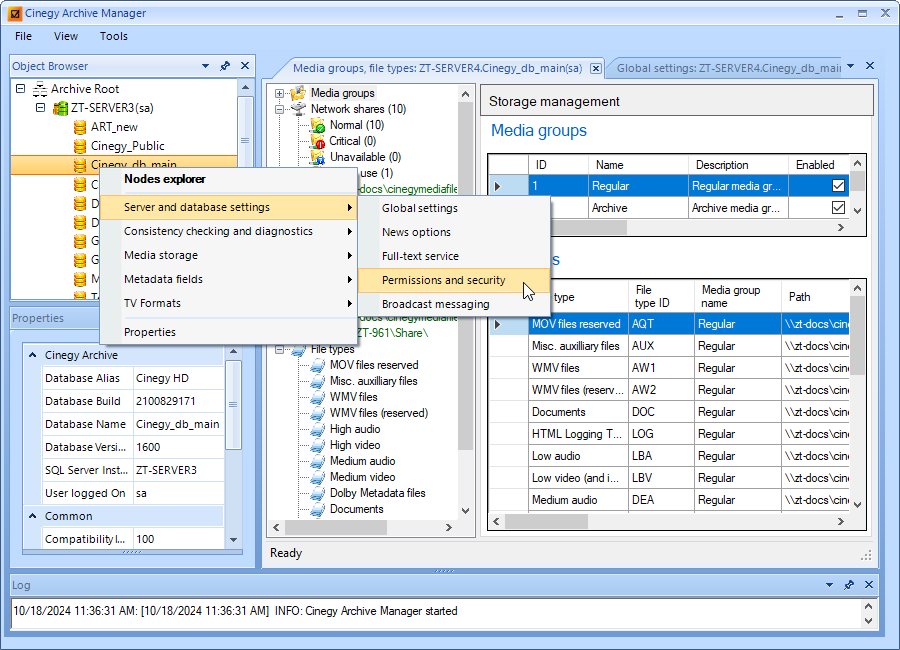
Task: Click the File types node icon
Action: pos(298,350)
